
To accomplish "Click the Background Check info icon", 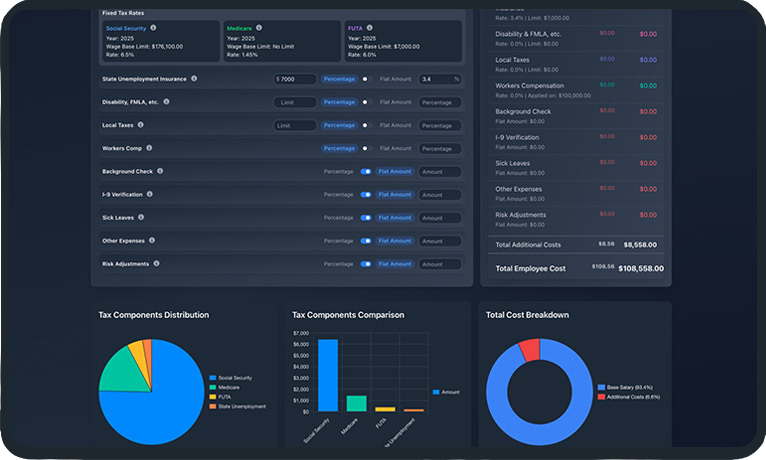I will pos(160,171).
